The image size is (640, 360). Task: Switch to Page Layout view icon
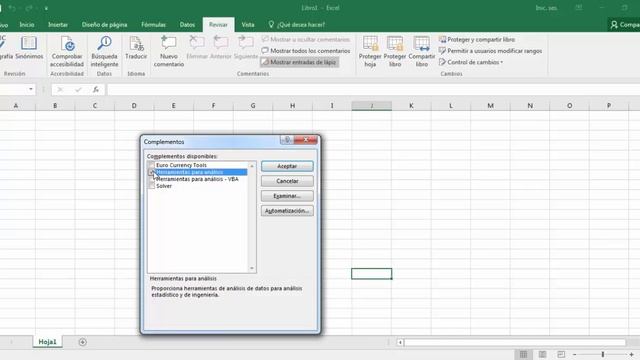point(542,354)
